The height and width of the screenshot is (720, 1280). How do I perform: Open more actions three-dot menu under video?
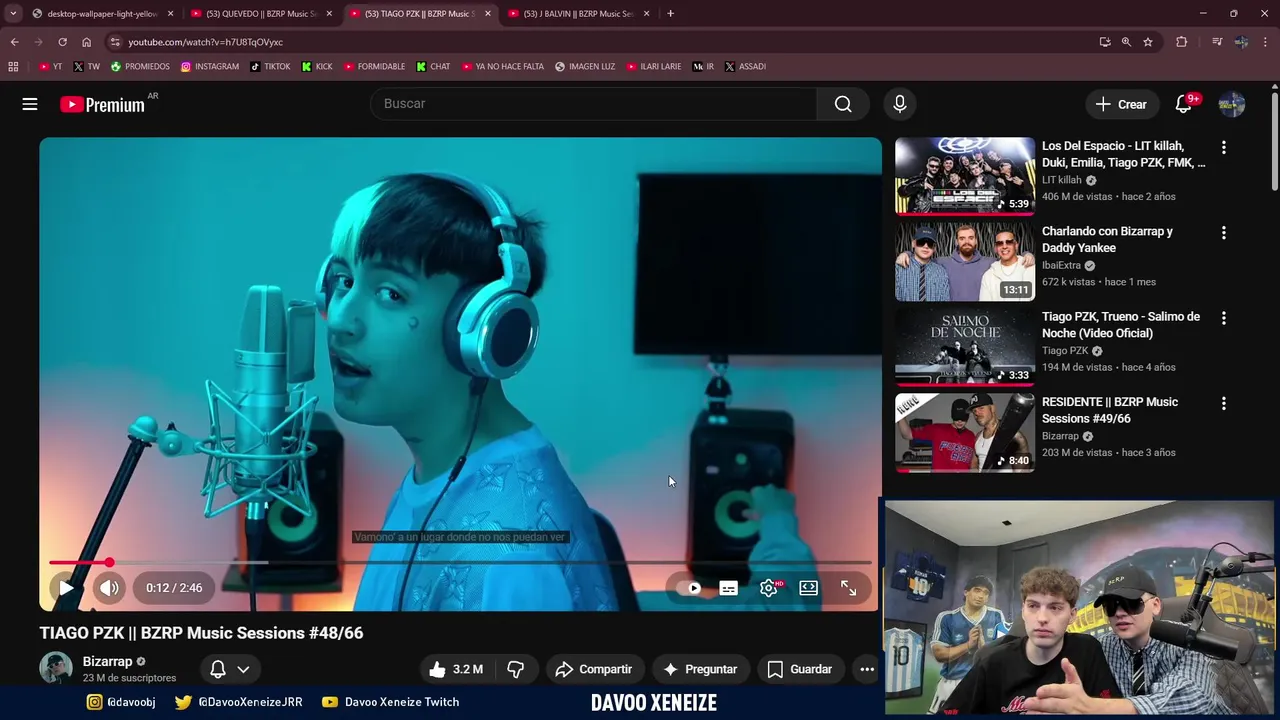coord(867,669)
